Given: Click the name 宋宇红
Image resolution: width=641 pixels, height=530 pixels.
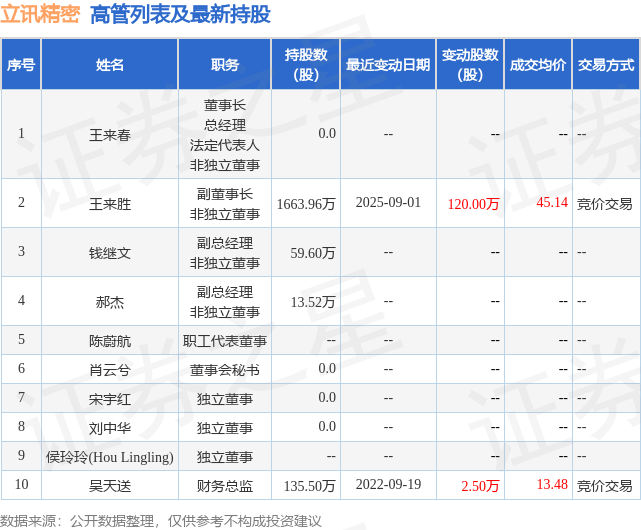Looking at the screenshot, I should click(x=110, y=399).
